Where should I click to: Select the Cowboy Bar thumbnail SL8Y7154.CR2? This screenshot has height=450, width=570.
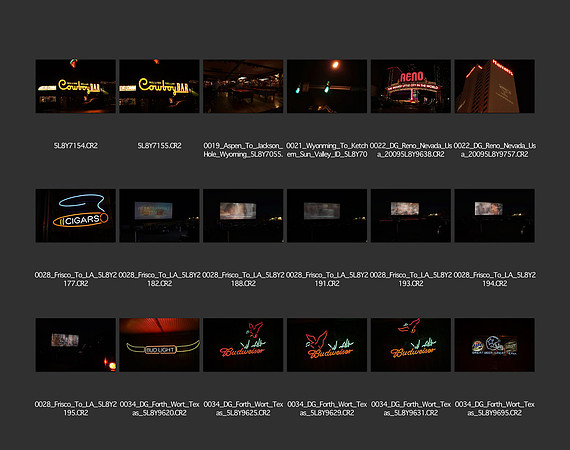pyautogui.click(x=76, y=86)
